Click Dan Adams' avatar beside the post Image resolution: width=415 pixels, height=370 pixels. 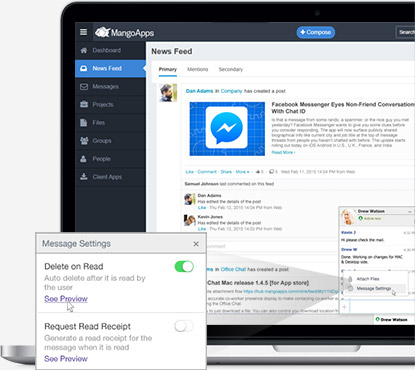[168, 93]
